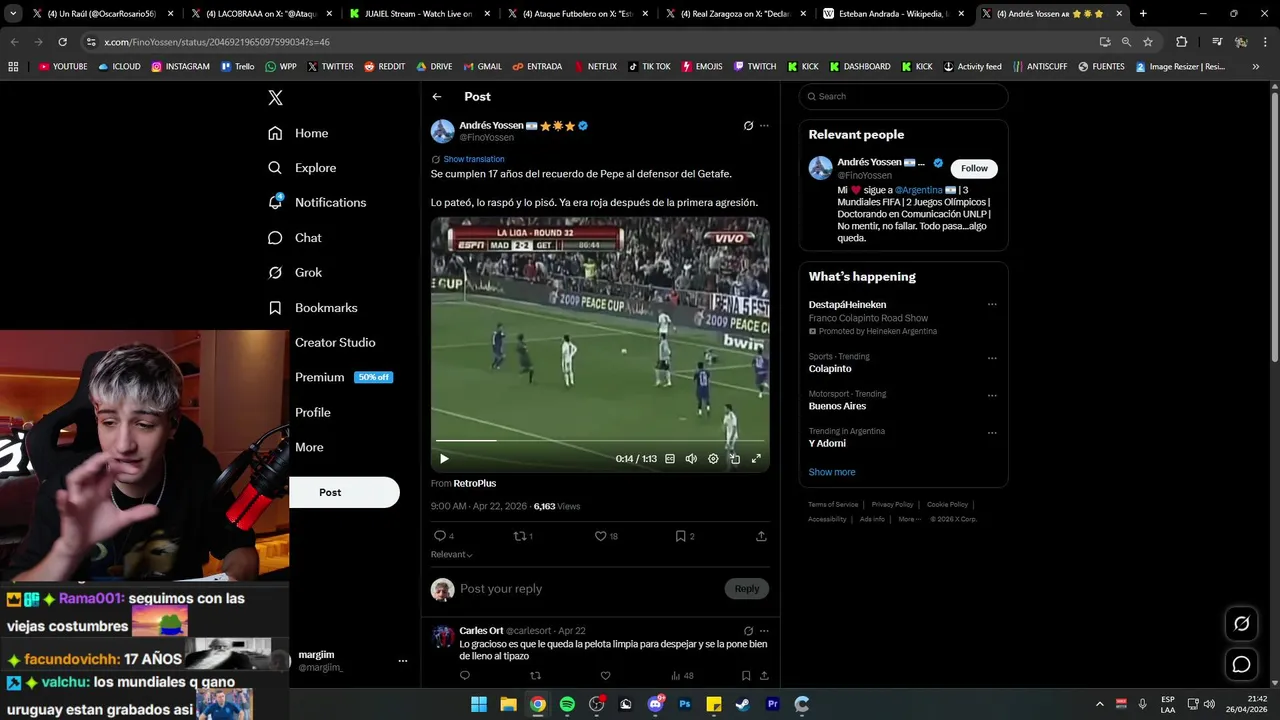Open more options on Carles Ort's reply
The width and height of the screenshot is (1280, 720).
tap(764, 631)
